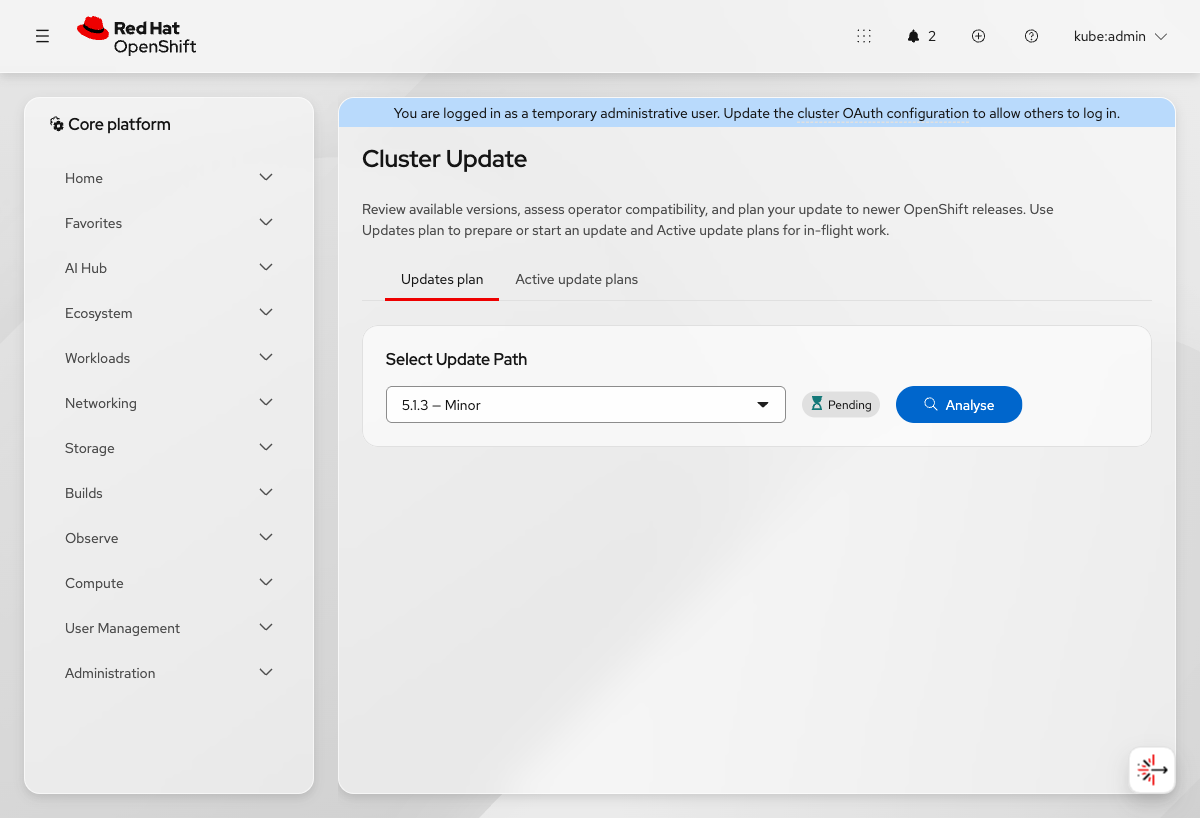Expand the Workloads navigation section
Screen dimensions: 1200x818
click(169, 358)
